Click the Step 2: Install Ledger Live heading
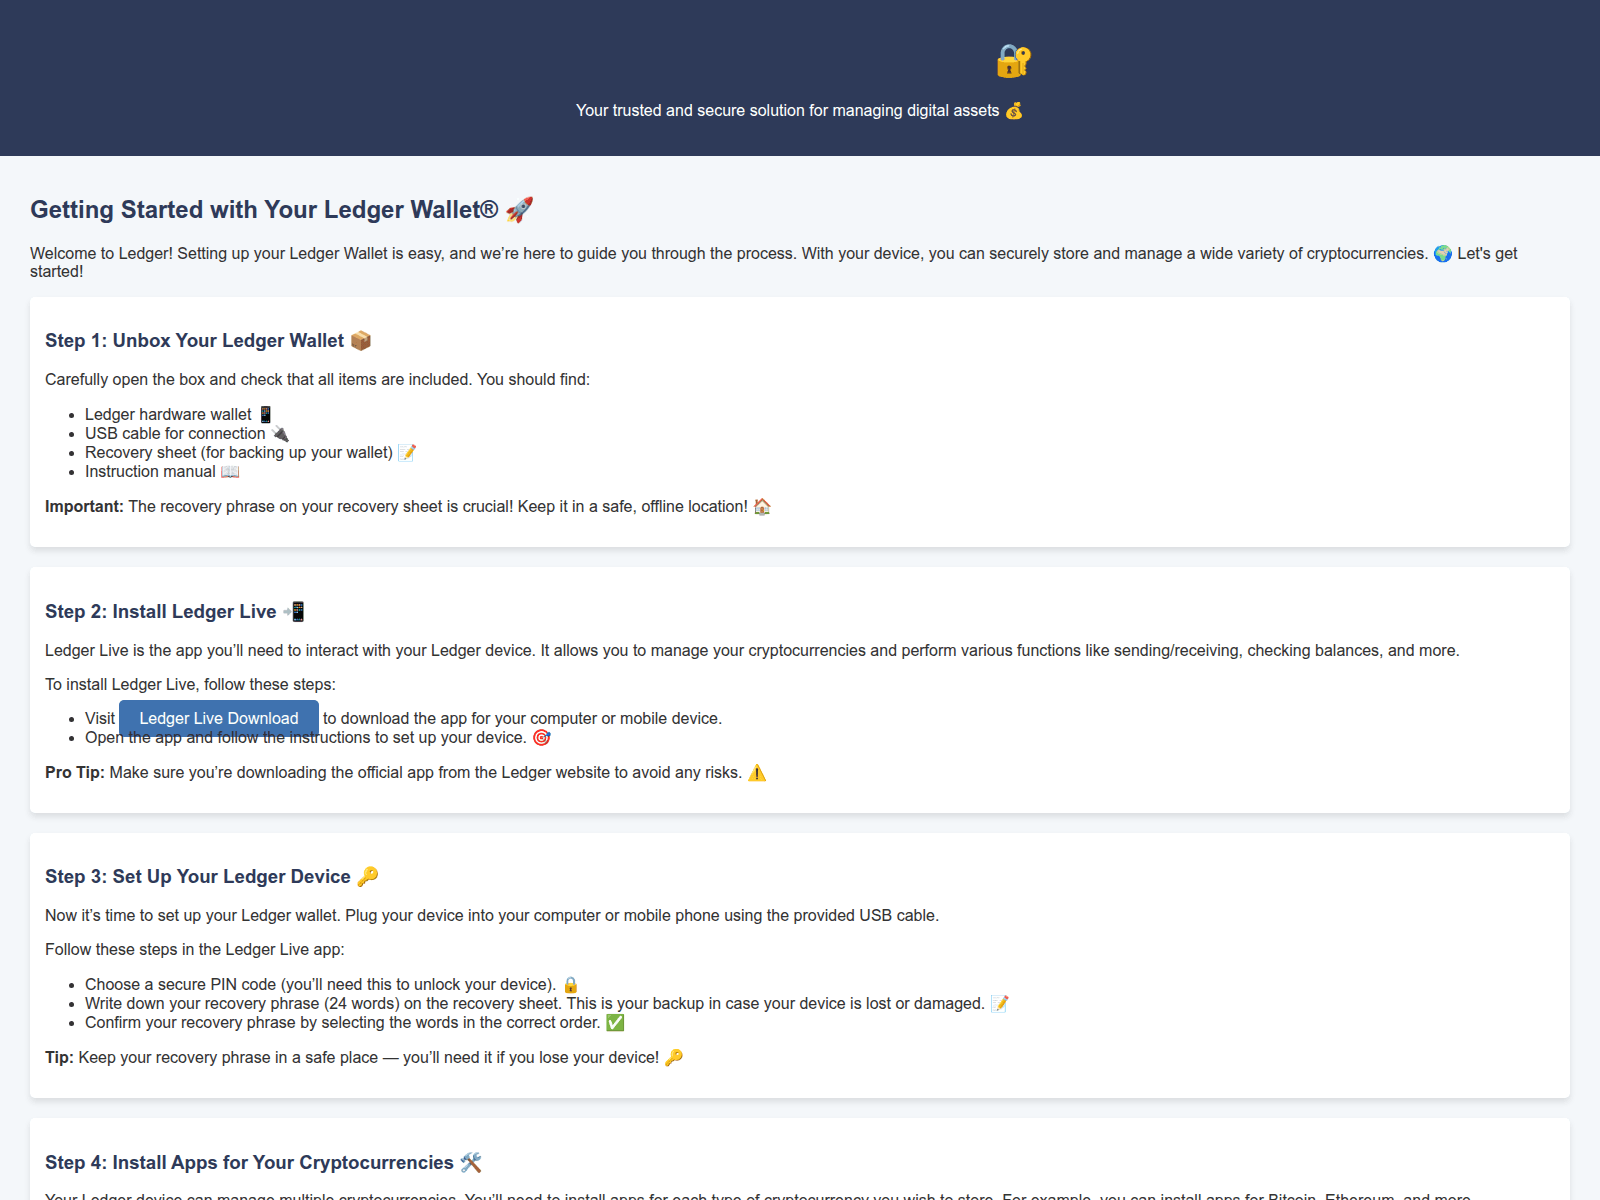This screenshot has height=1200, width=1600. pos(175,612)
